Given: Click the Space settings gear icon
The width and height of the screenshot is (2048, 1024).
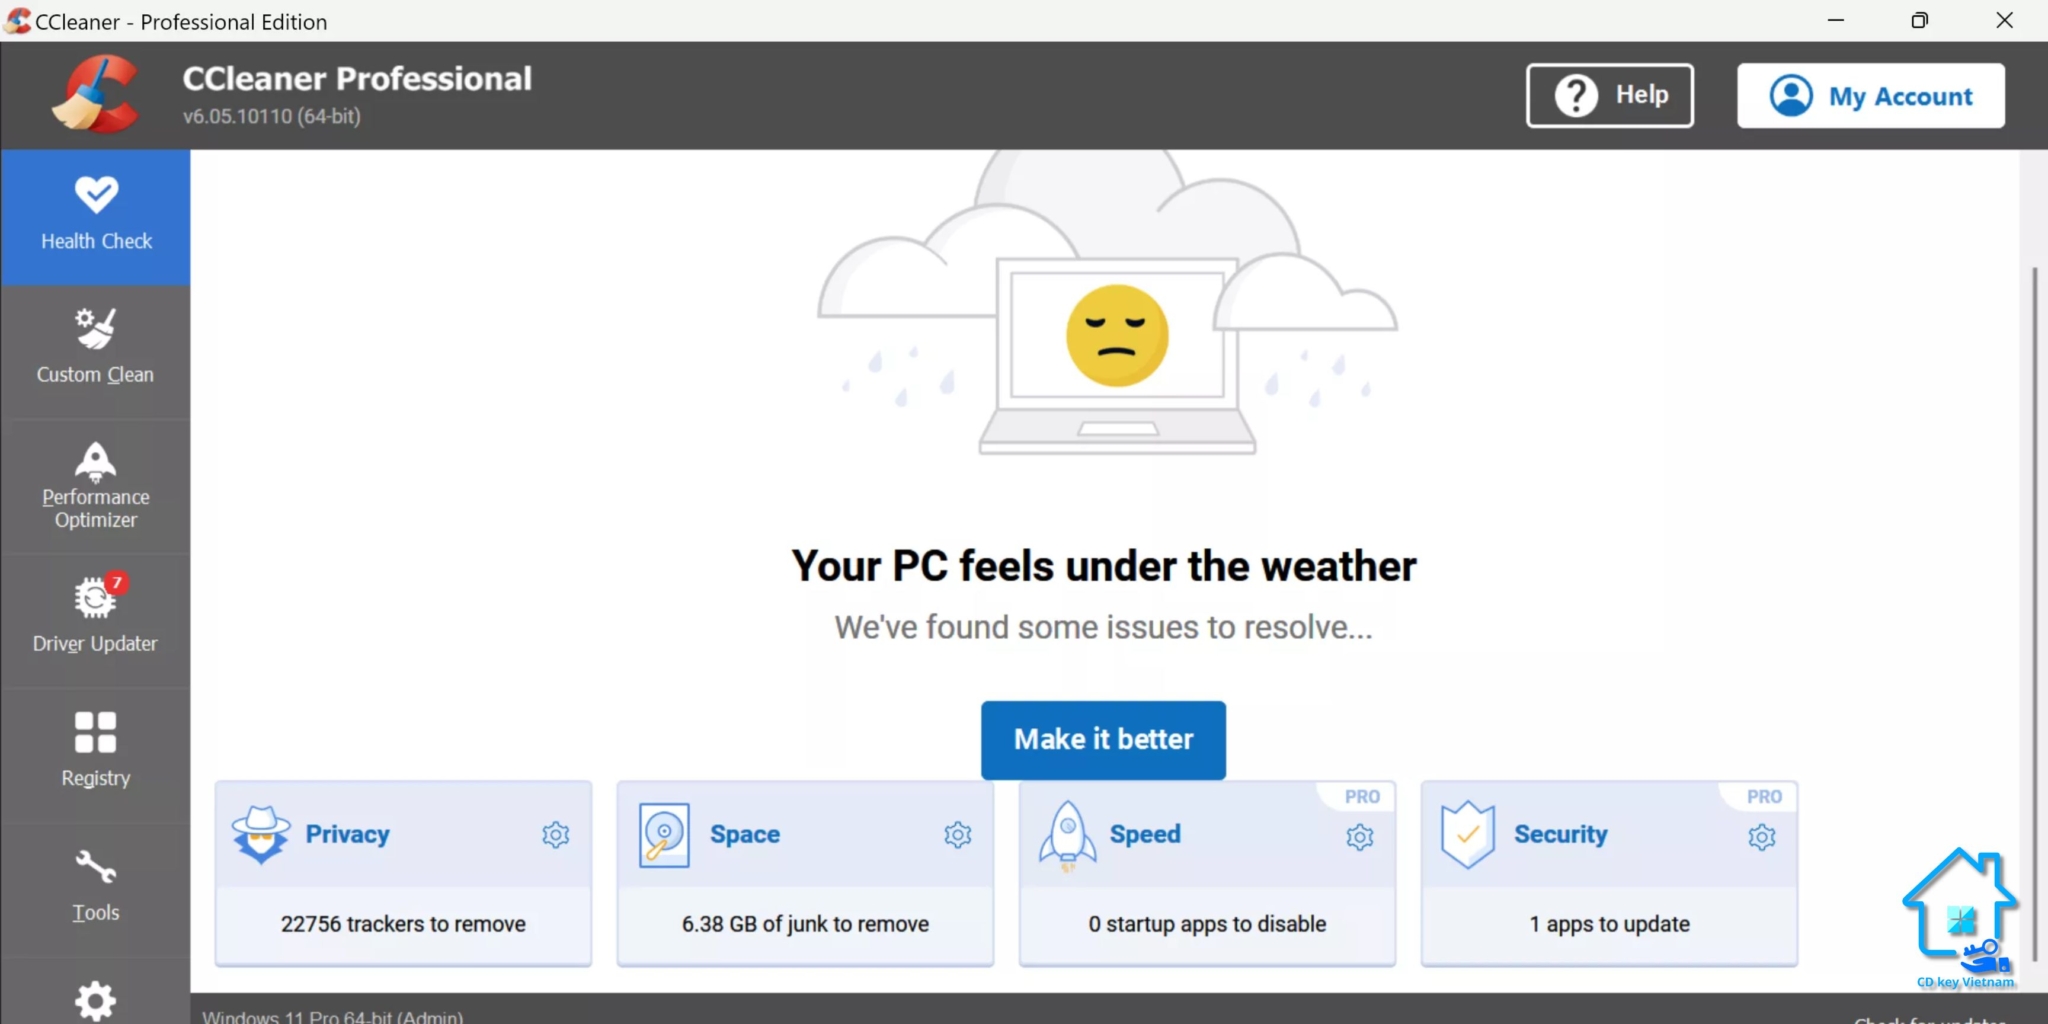Looking at the screenshot, I should click(x=958, y=835).
